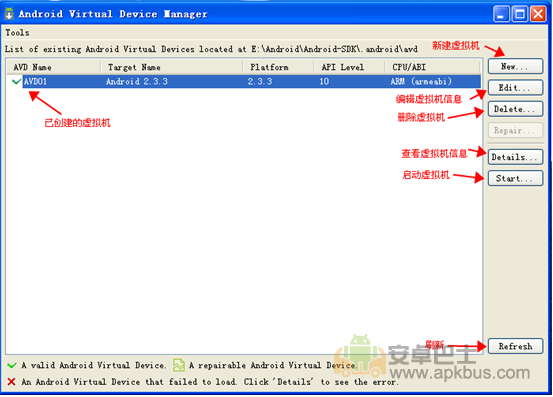Click the API Level column header
553x397 pixels.
[349, 67]
